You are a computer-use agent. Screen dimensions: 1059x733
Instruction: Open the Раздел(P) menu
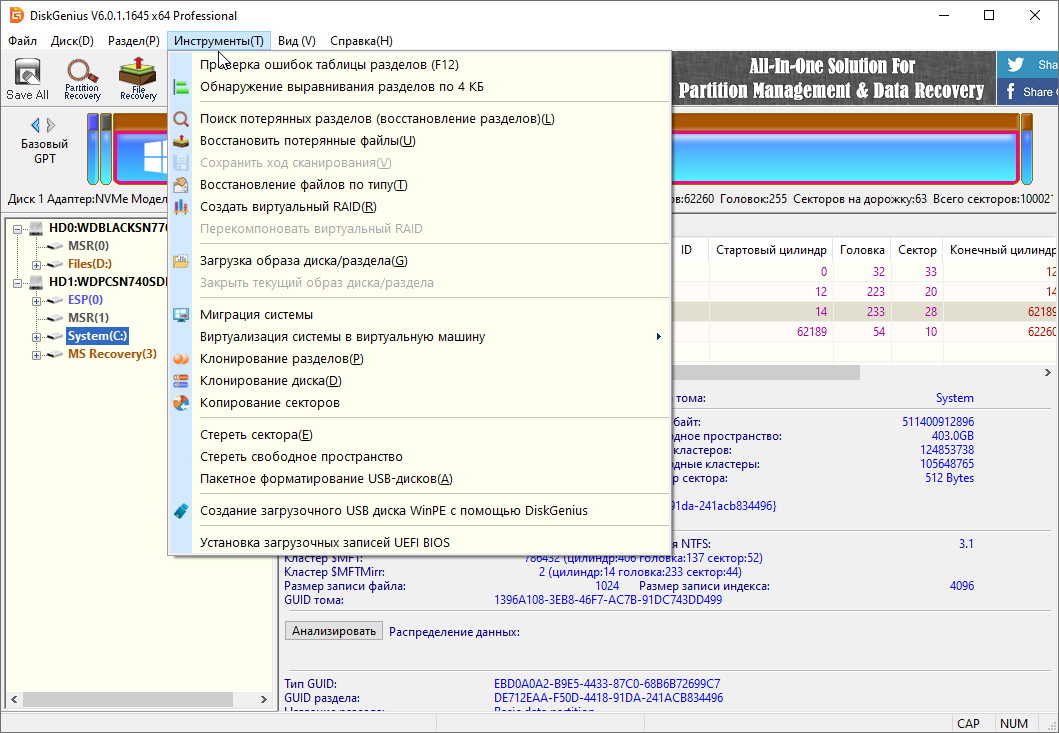click(x=133, y=41)
